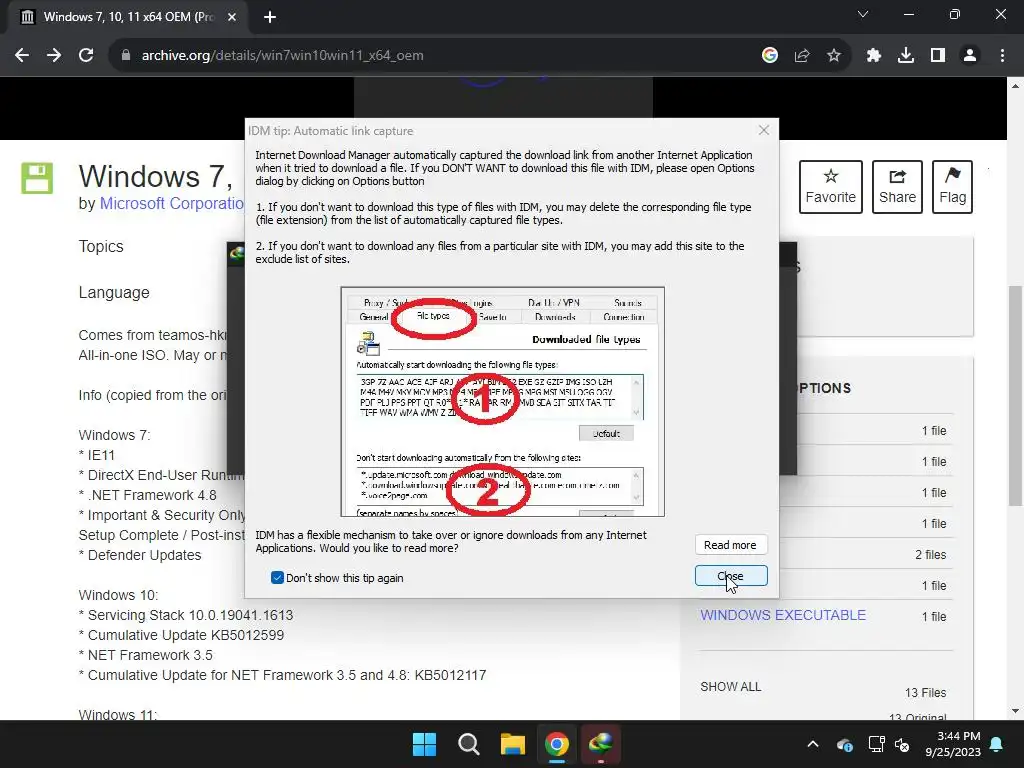Image resolution: width=1024 pixels, height=768 pixels.
Task: Open the Microsoft Corporation link
Action: [172, 203]
